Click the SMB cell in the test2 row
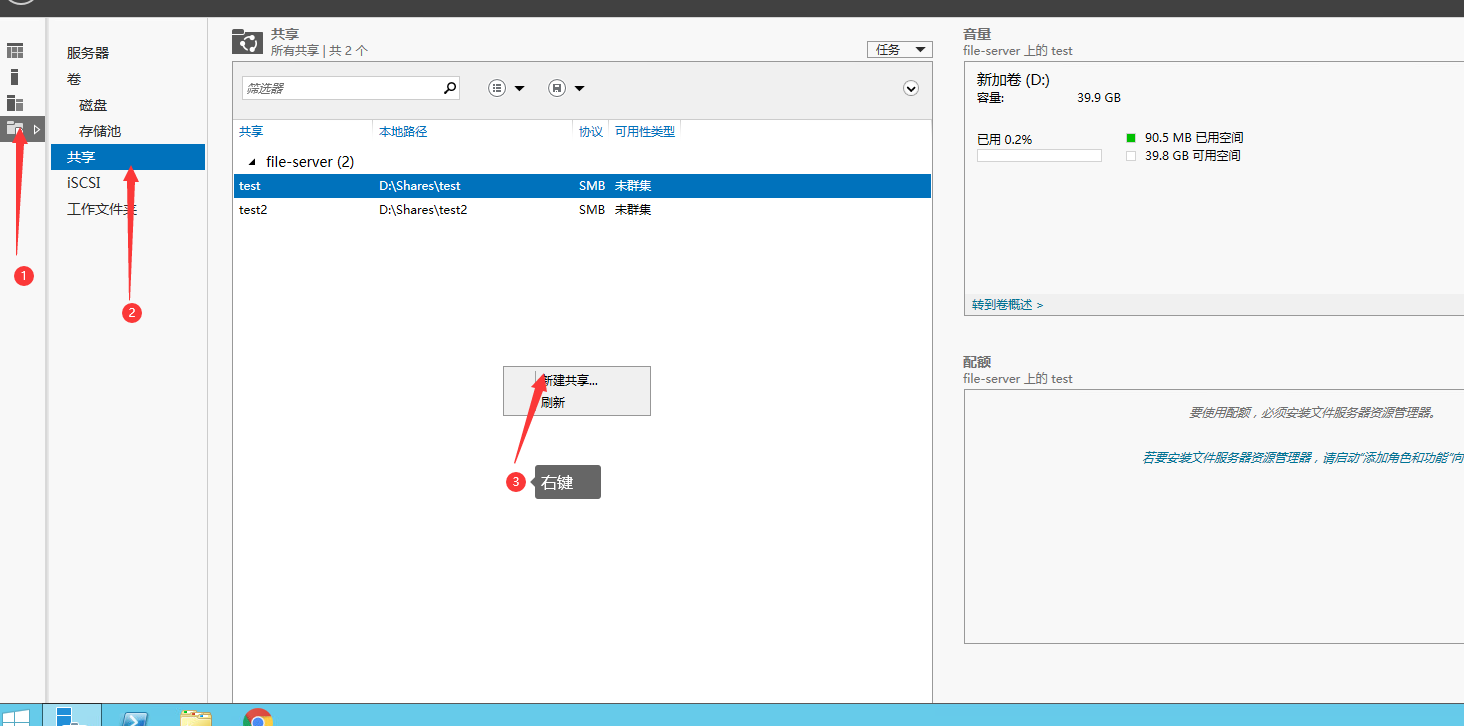 pos(592,210)
